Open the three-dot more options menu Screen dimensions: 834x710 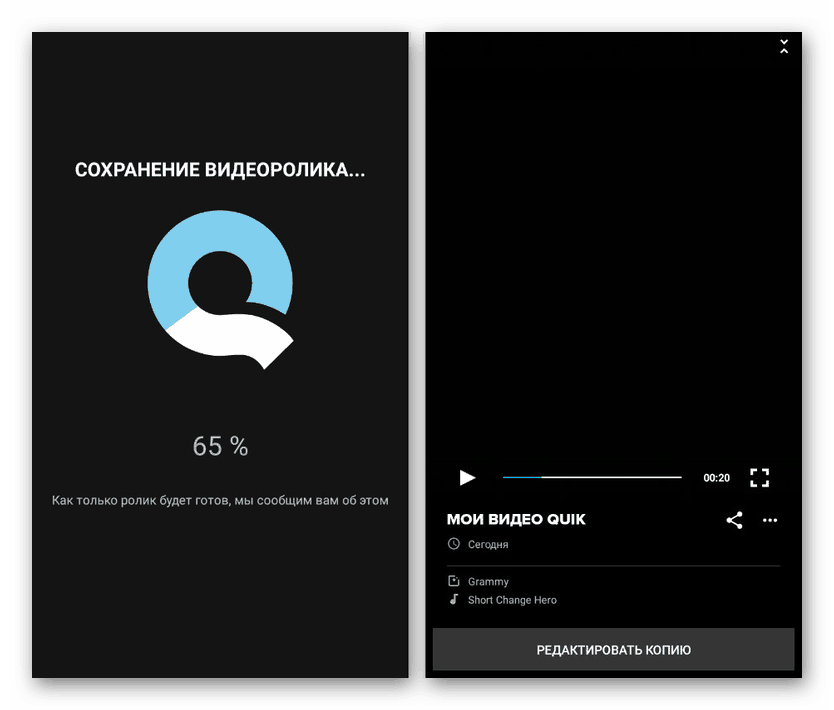click(770, 520)
